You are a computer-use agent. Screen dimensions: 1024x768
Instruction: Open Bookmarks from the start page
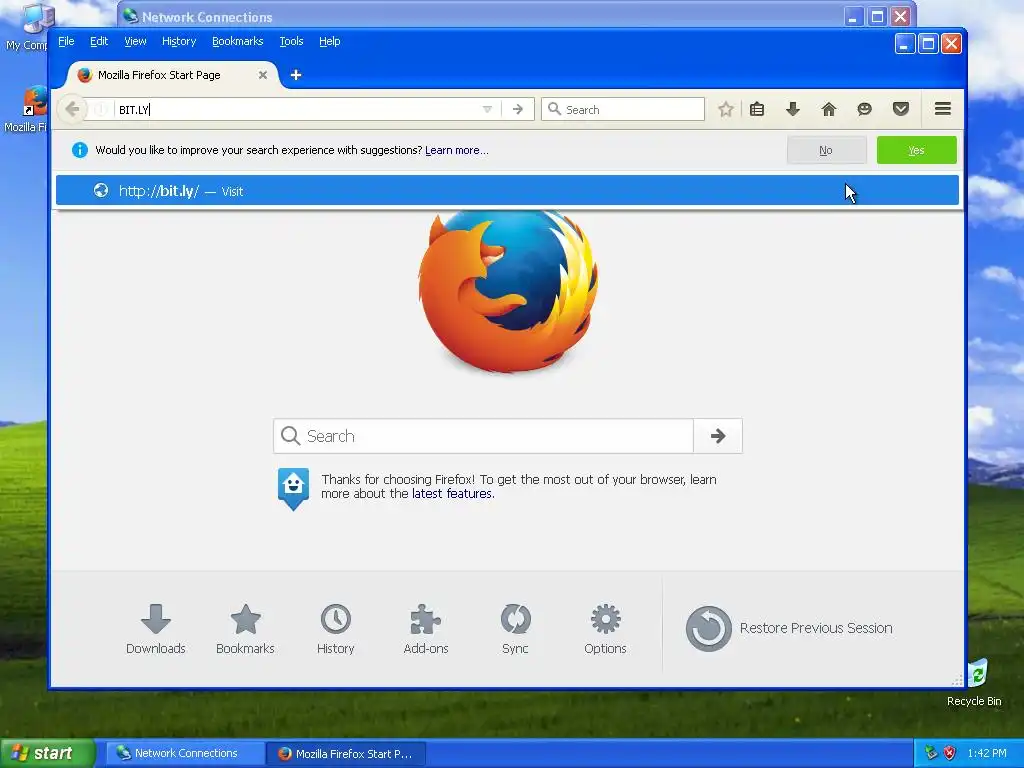click(x=246, y=629)
